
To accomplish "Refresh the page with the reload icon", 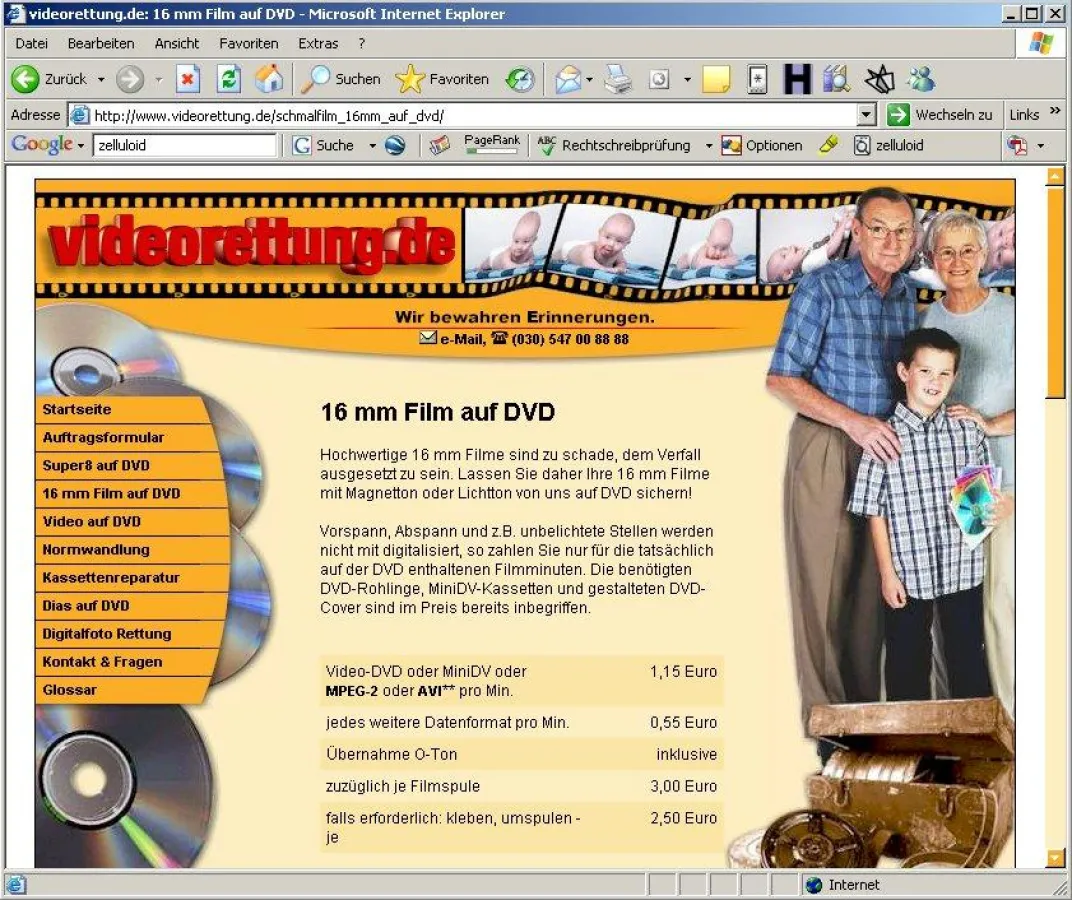I will pyautogui.click(x=229, y=79).
